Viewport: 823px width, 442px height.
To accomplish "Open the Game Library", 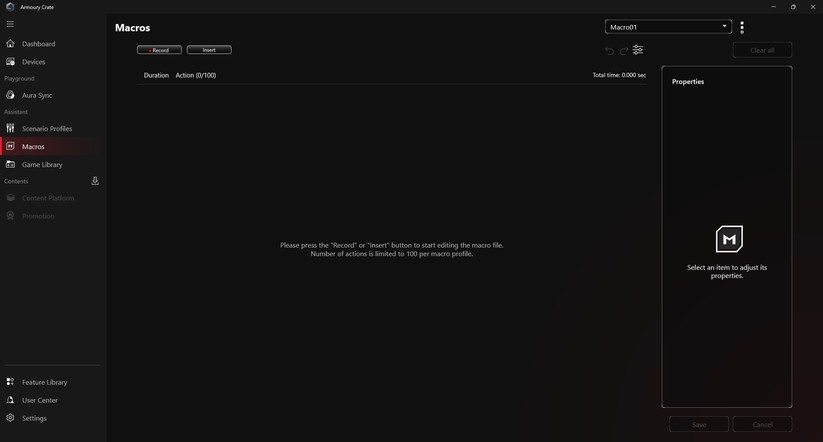I will [x=42, y=165].
